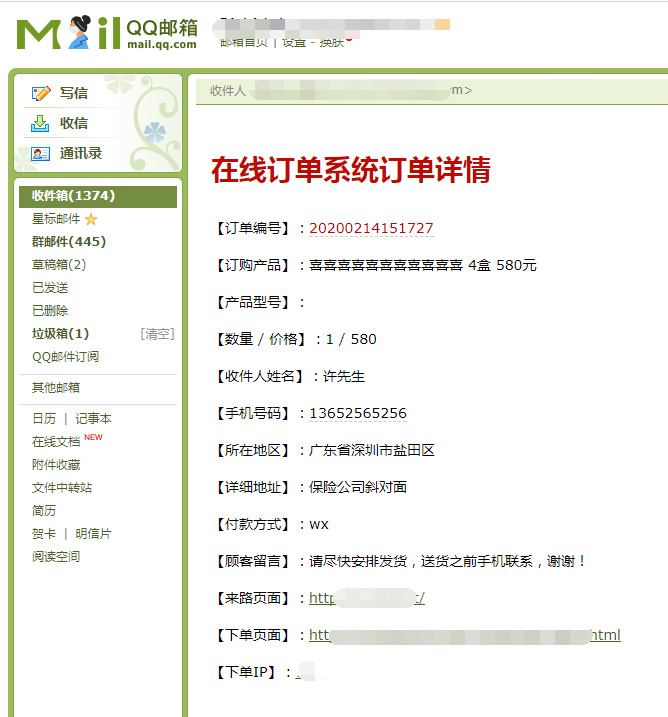Open the 草稿箱(2) drafts folder
Image resolution: width=668 pixels, height=717 pixels.
pos(59,265)
